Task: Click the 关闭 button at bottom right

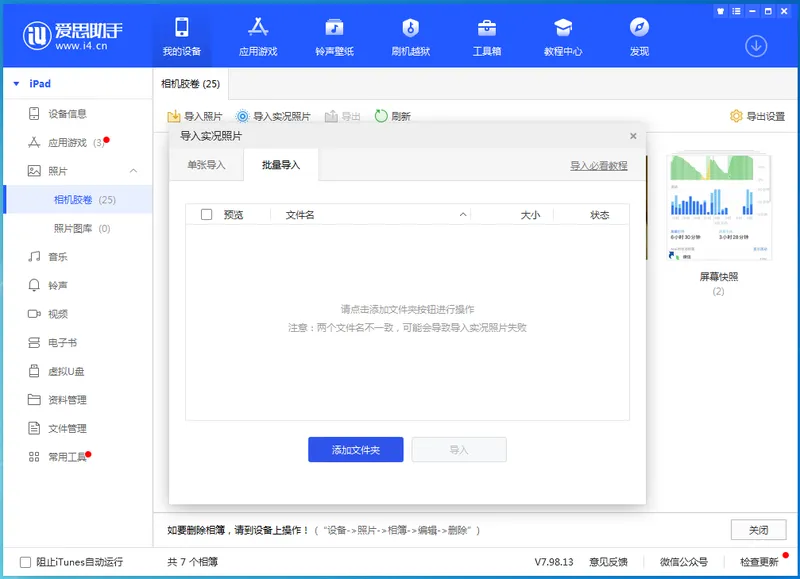Action: click(758, 530)
